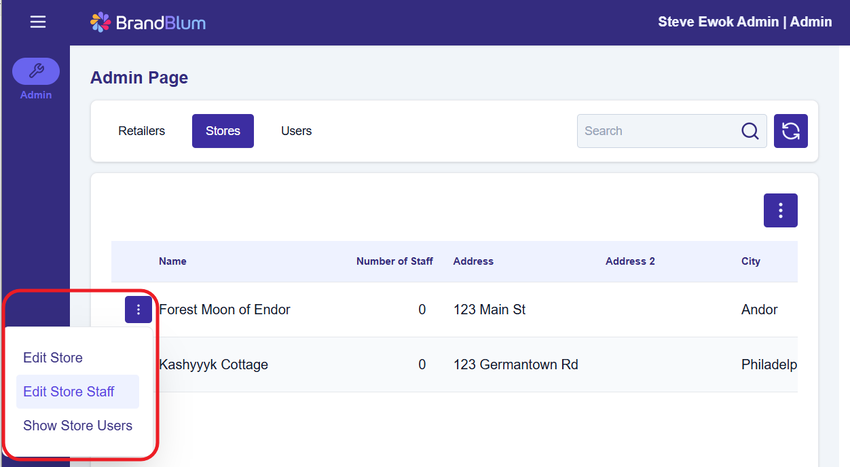
Task: Click the Forest Moon of Endor row menu
Action: [138, 310]
